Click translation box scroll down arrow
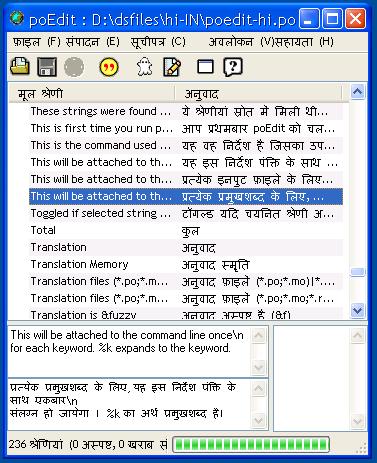The image size is (377, 463). click(259, 421)
